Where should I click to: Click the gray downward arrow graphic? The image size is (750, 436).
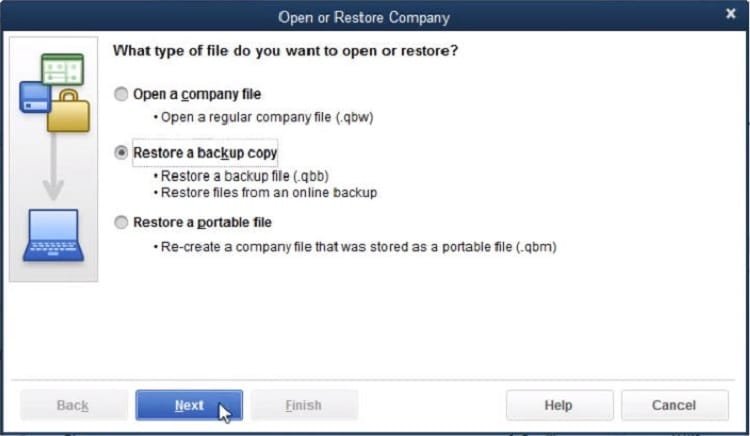[53, 170]
